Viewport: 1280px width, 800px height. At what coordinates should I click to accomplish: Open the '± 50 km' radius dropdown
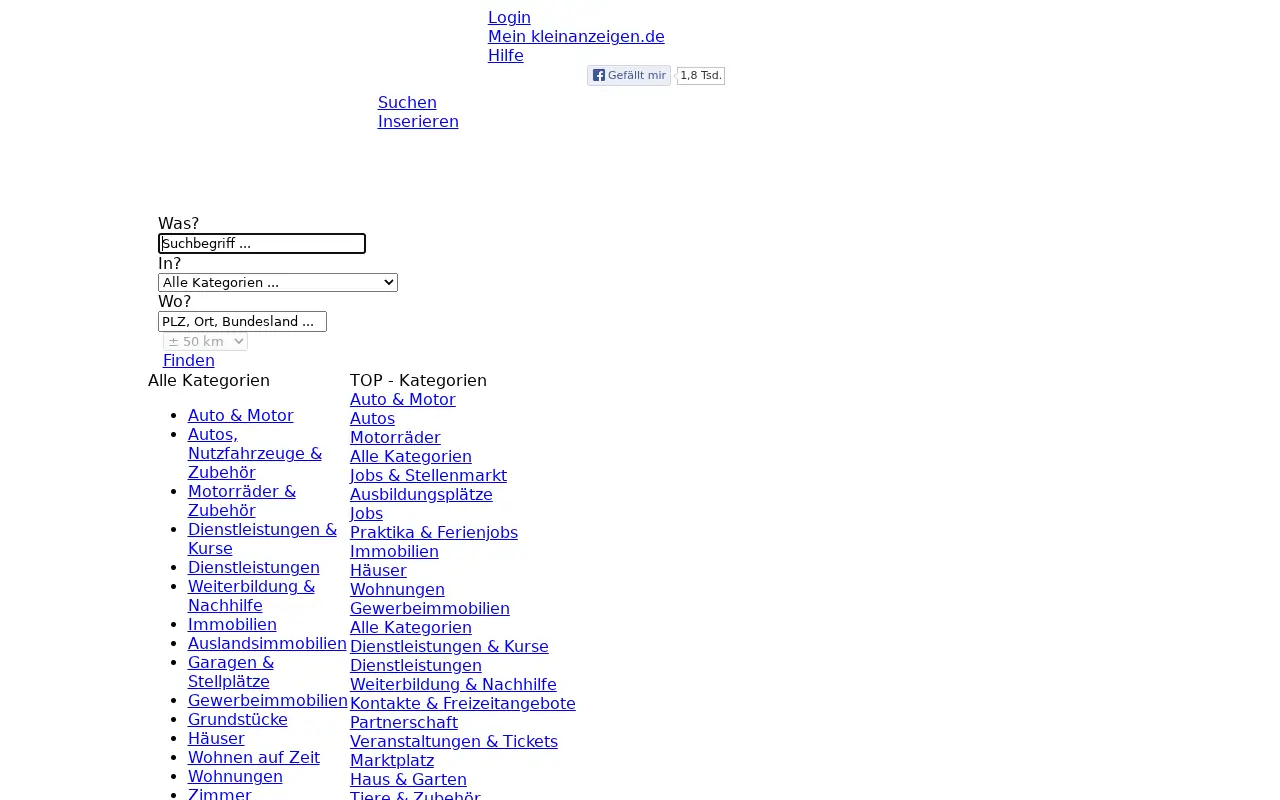205,341
